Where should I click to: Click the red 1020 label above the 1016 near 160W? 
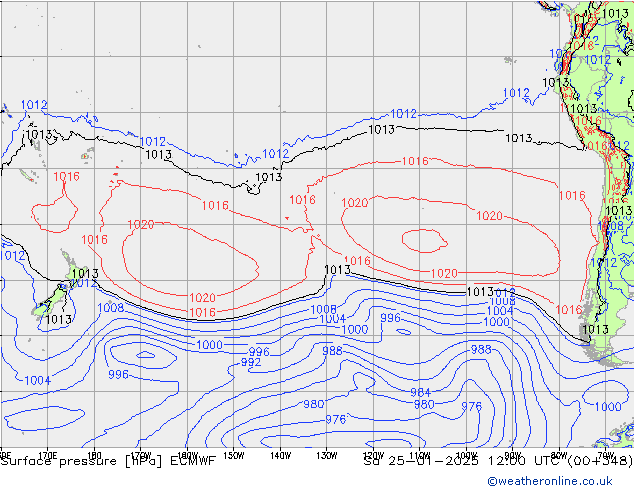[203, 298]
